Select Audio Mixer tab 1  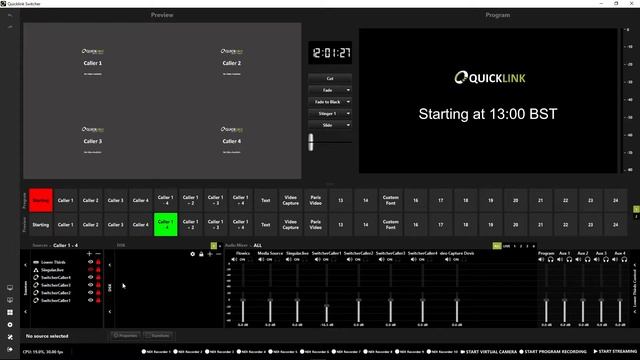515,246
